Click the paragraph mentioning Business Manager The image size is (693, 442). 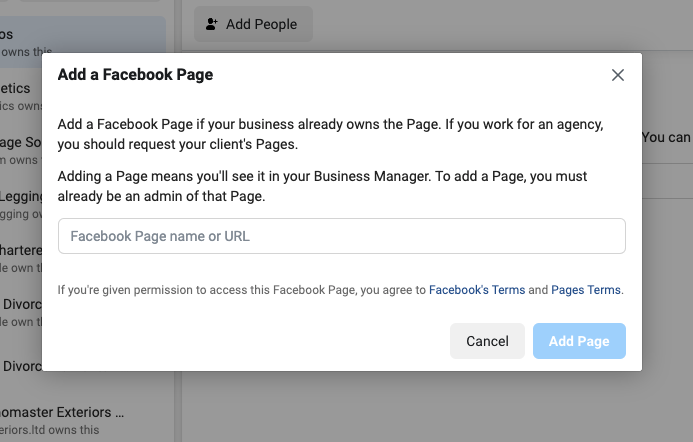pyautogui.click(x=322, y=186)
